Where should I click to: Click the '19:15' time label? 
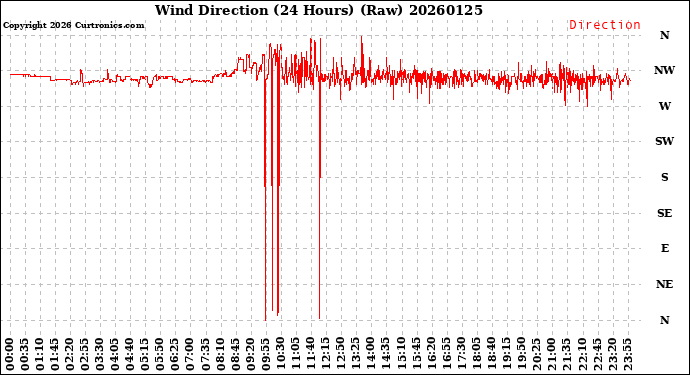tap(506, 354)
